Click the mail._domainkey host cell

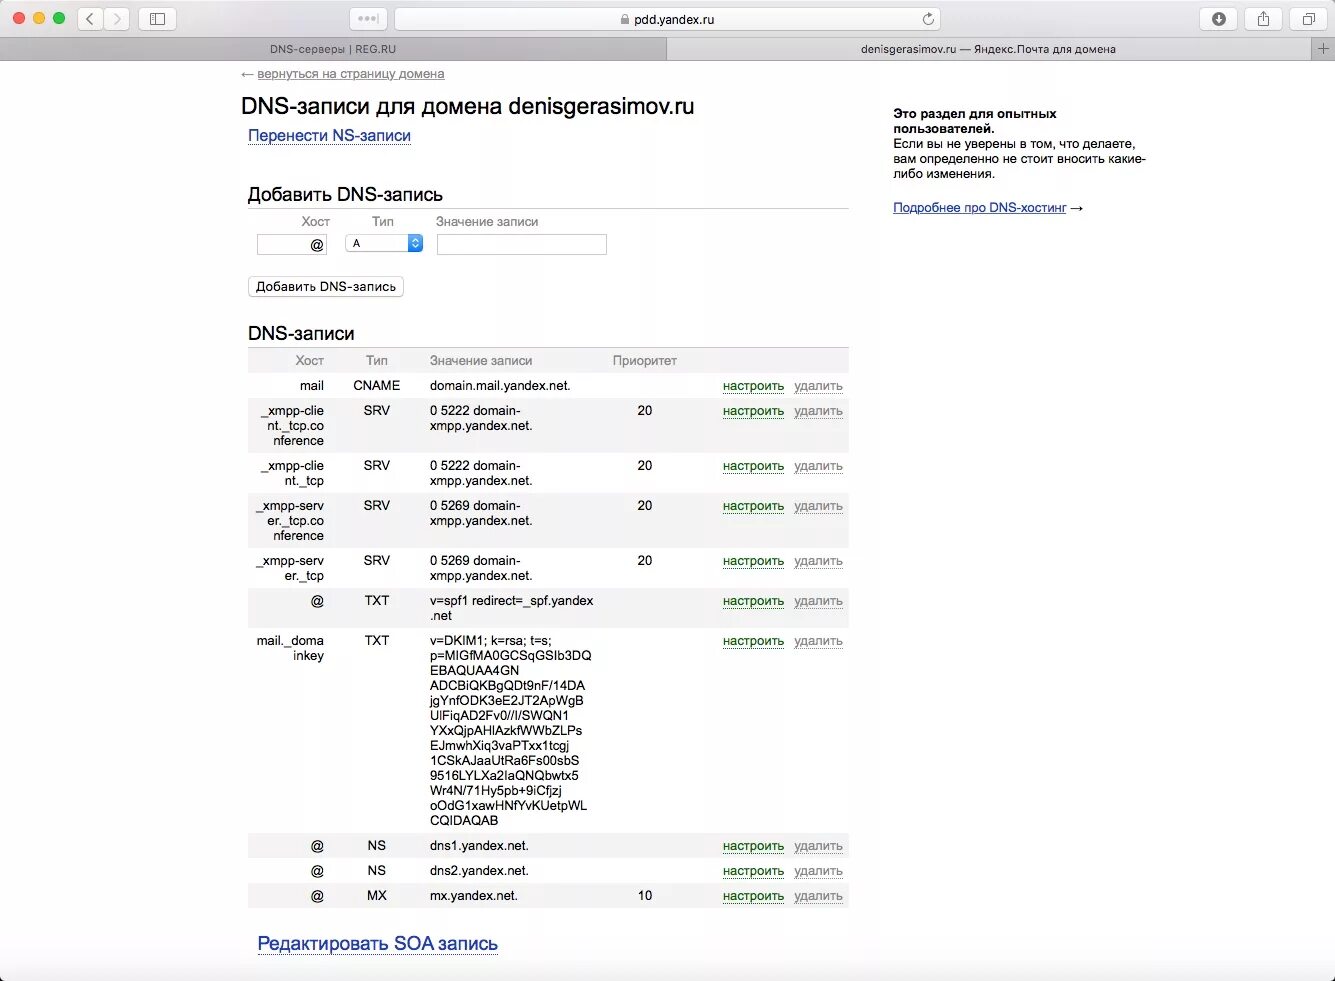click(x=290, y=648)
